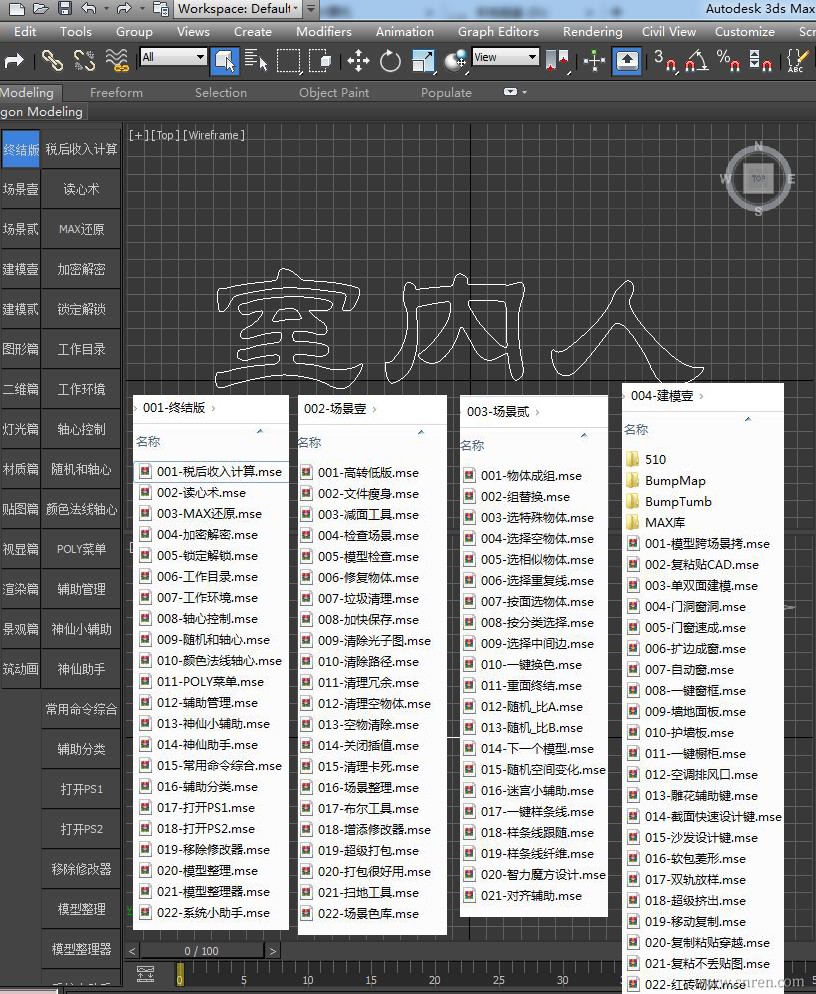Step the time slider back with left arrow
Screen dimensions: 816x994
tap(132, 951)
